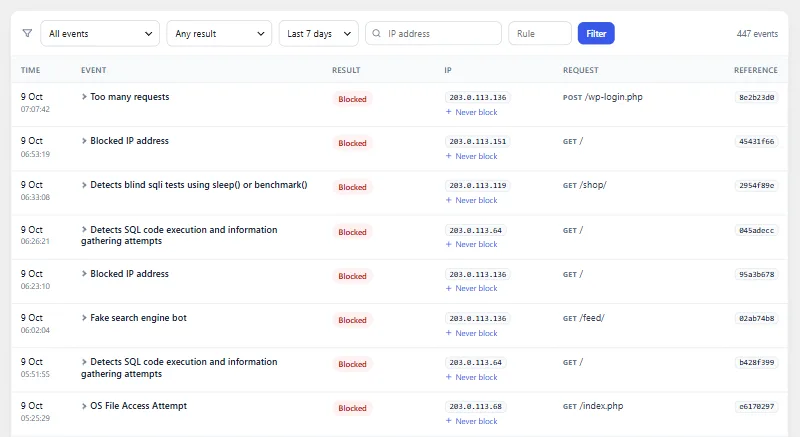This screenshot has height=437, width=800.
Task: Click Never block for the 06:26:21 event
Action: pyautogui.click(x=471, y=244)
